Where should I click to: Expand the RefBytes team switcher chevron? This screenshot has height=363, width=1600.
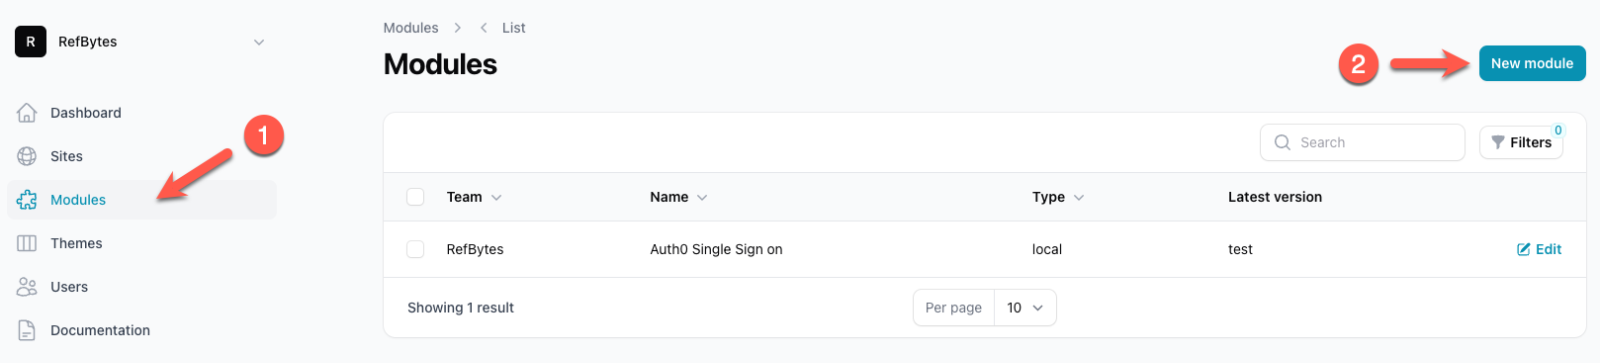(259, 42)
